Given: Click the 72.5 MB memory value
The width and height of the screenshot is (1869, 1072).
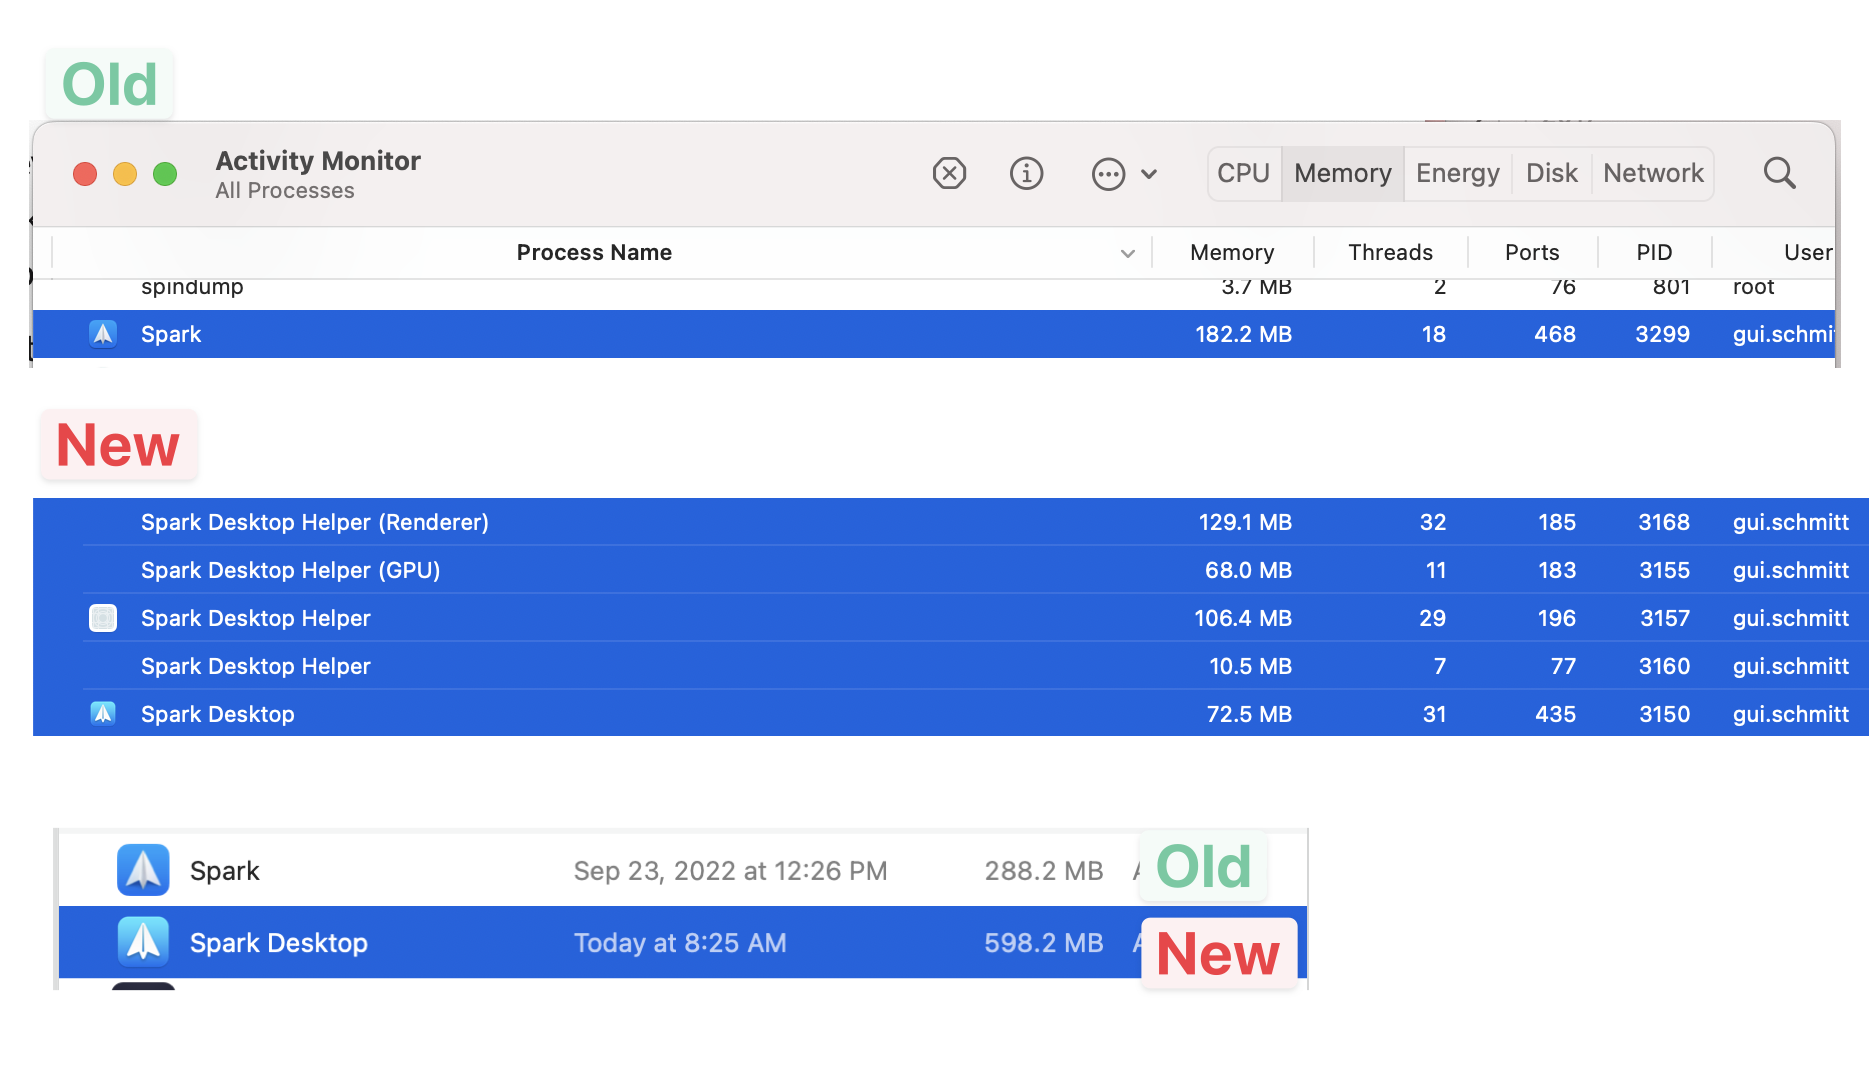Looking at the screenshot, I should pos(1249,714).
